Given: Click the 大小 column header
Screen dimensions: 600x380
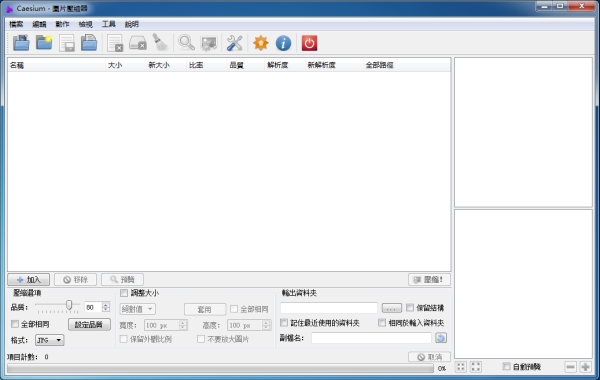Looking at the screenshot, I should pos(126,65).
